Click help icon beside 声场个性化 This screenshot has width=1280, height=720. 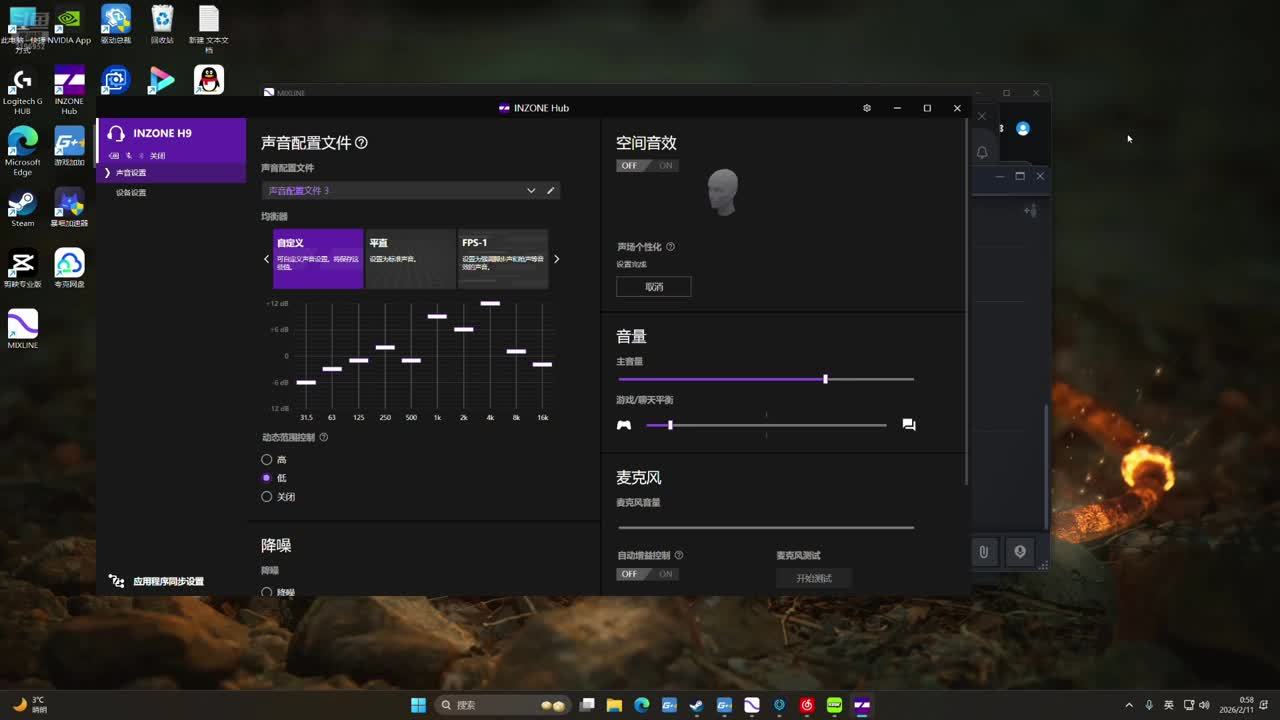[670, 247]
